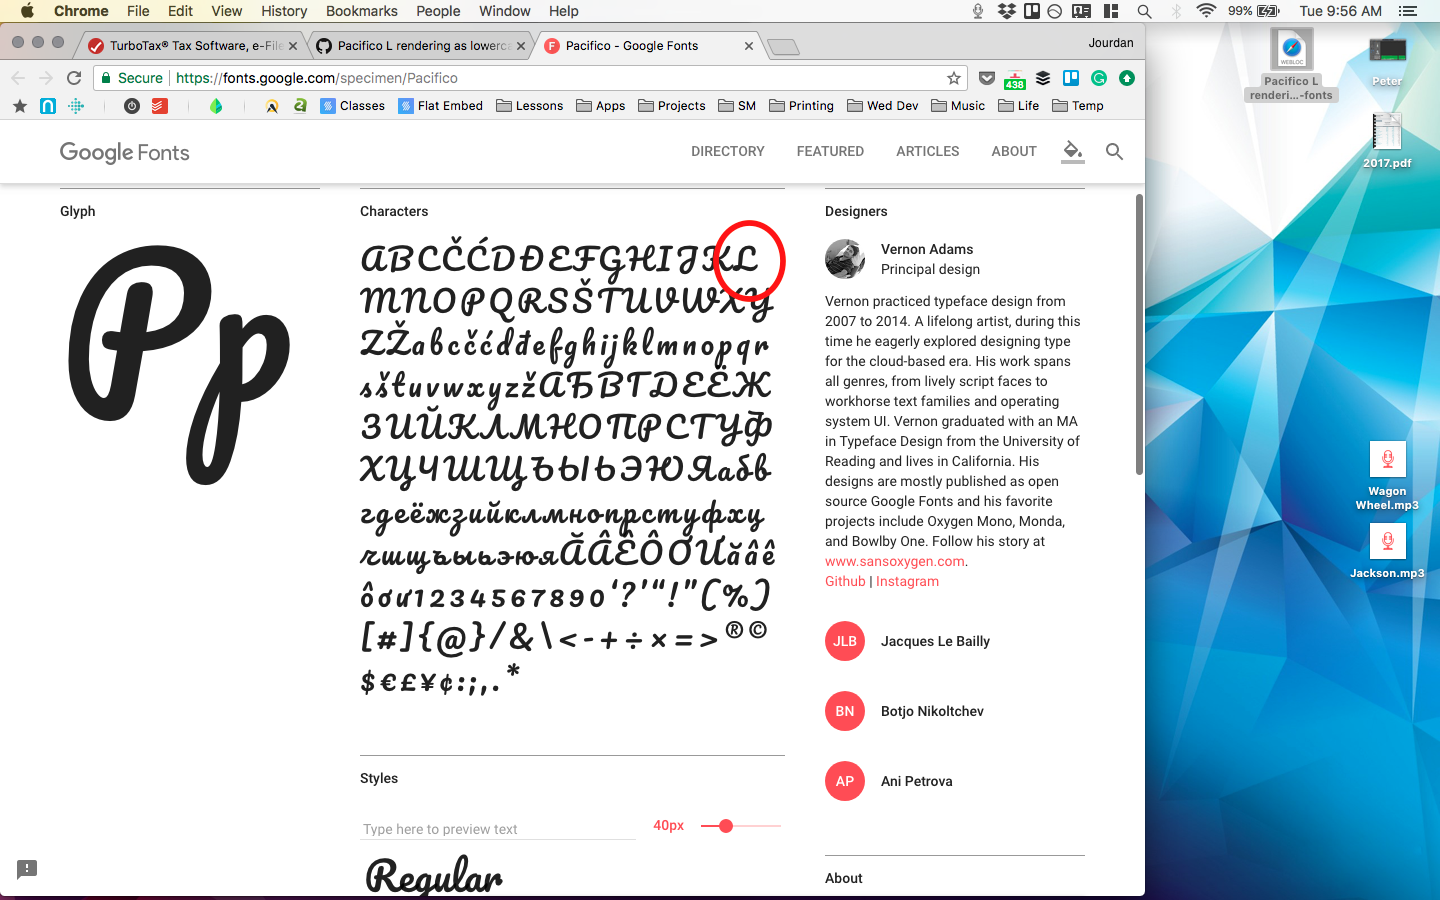Reload the page using the refresh icon
This screenshot has width=1440, height=900.
coord(73,77)
